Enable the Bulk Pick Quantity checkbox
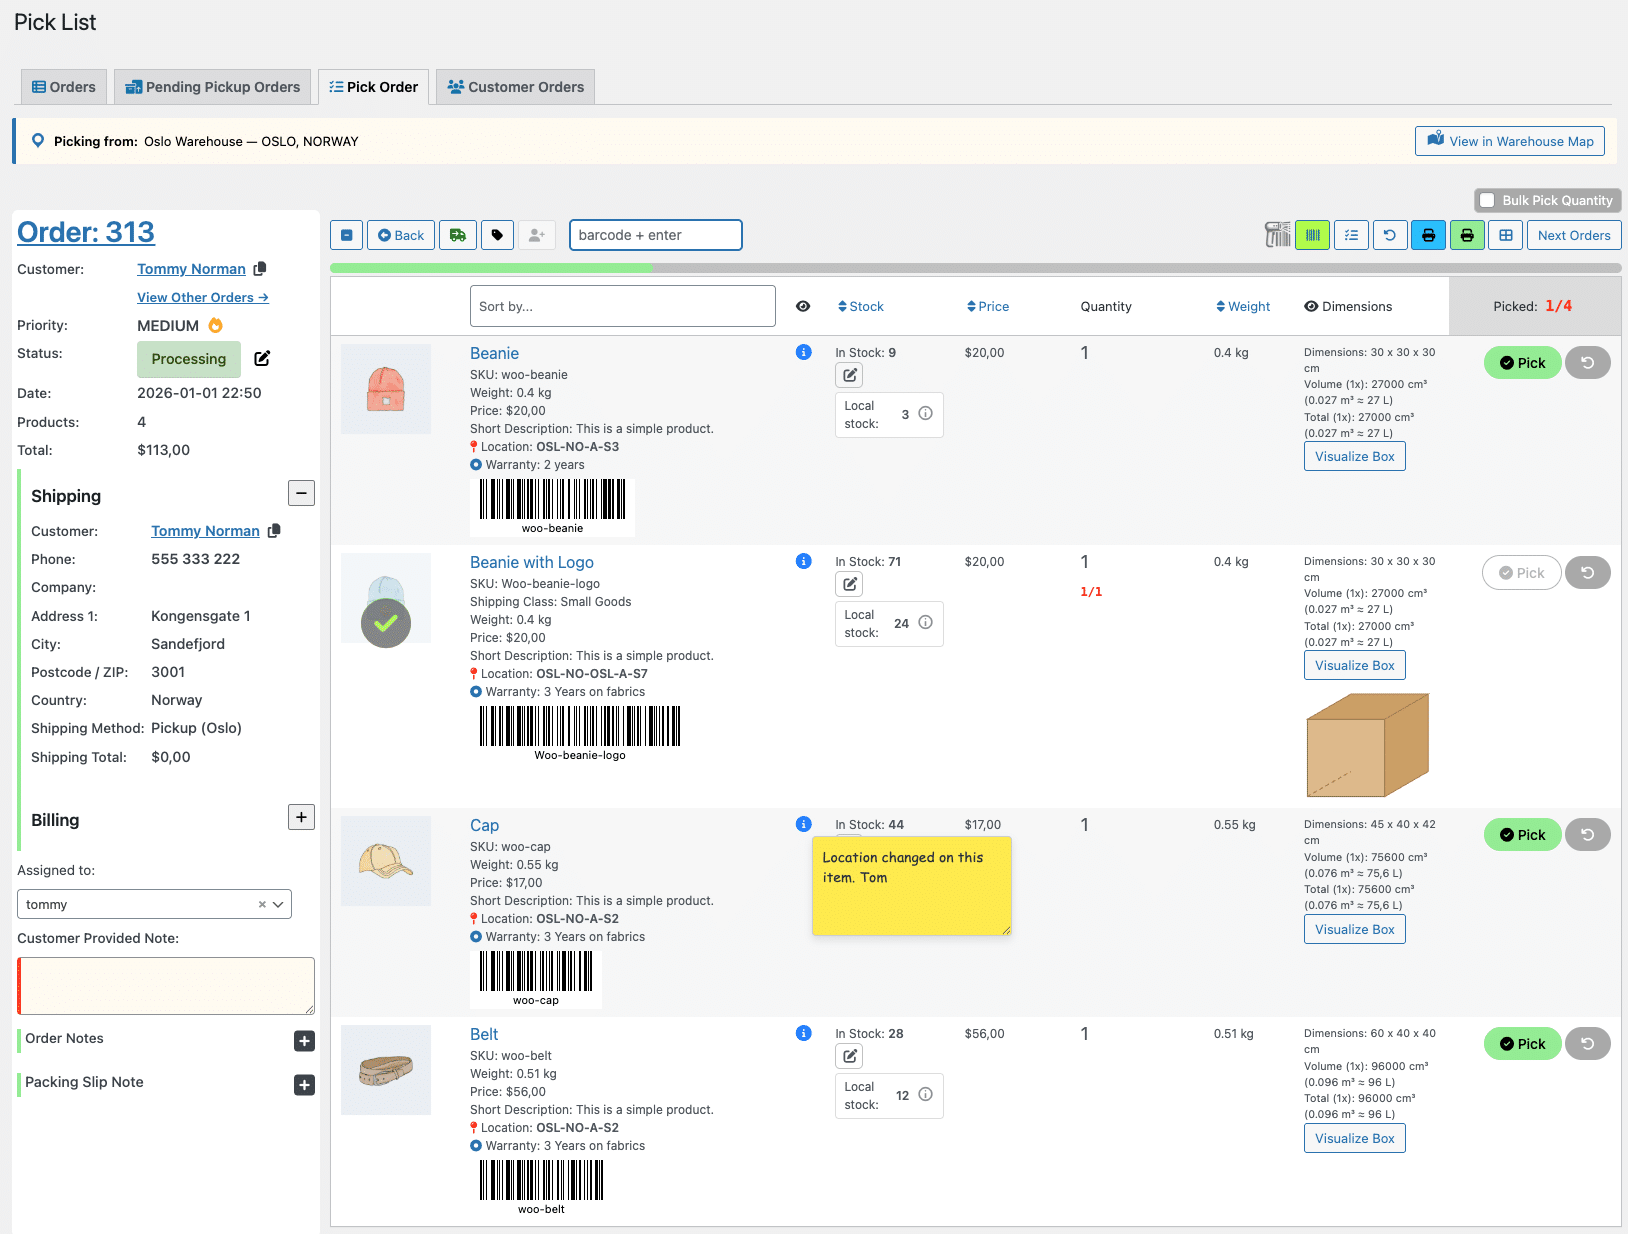 pos(1487,200)
